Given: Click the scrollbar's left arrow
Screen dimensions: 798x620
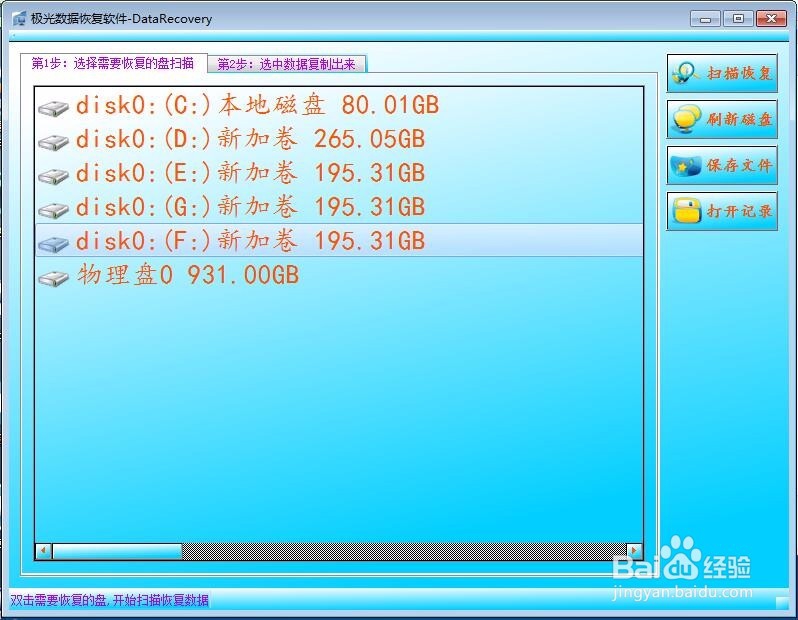Looking at the screenshot, I should pos(43,551).
